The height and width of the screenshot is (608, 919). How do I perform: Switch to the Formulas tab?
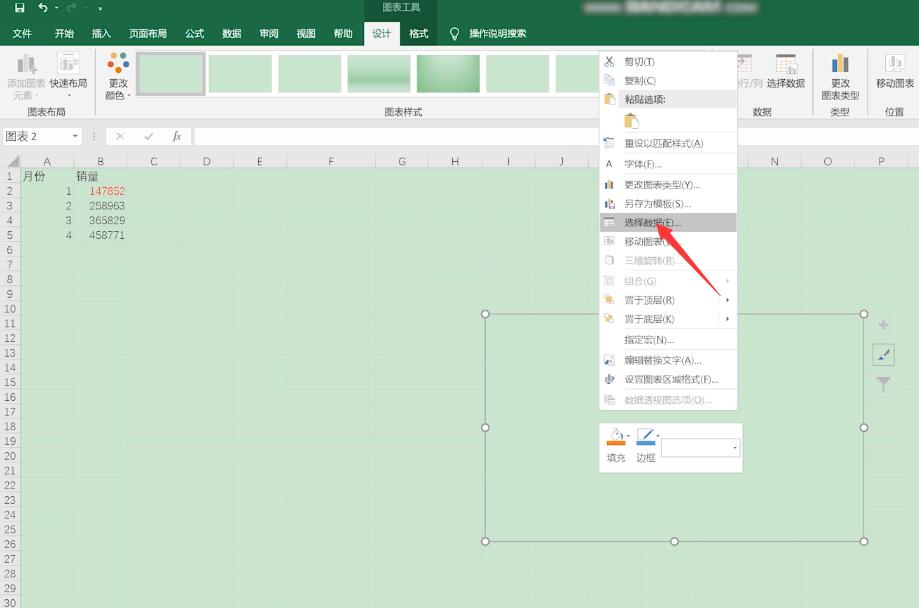pyautogui.click(x=195, y=33)
